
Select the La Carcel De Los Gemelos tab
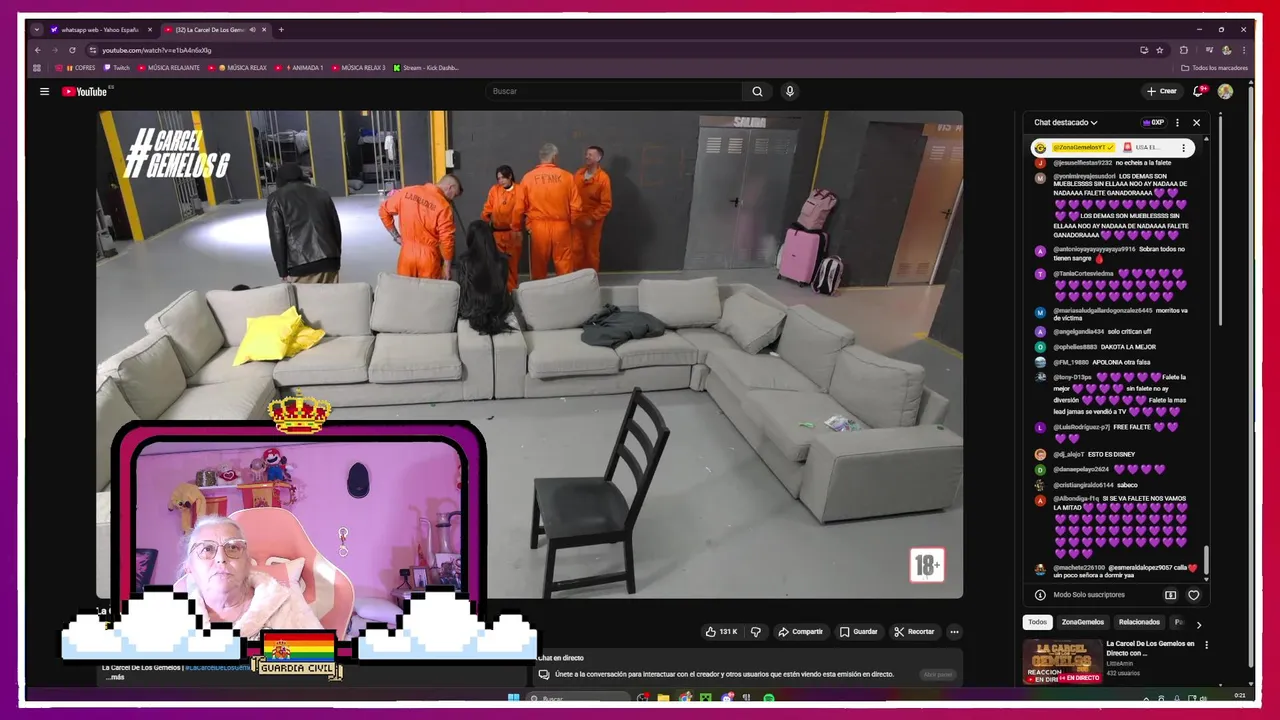click(x=210, y=30)
